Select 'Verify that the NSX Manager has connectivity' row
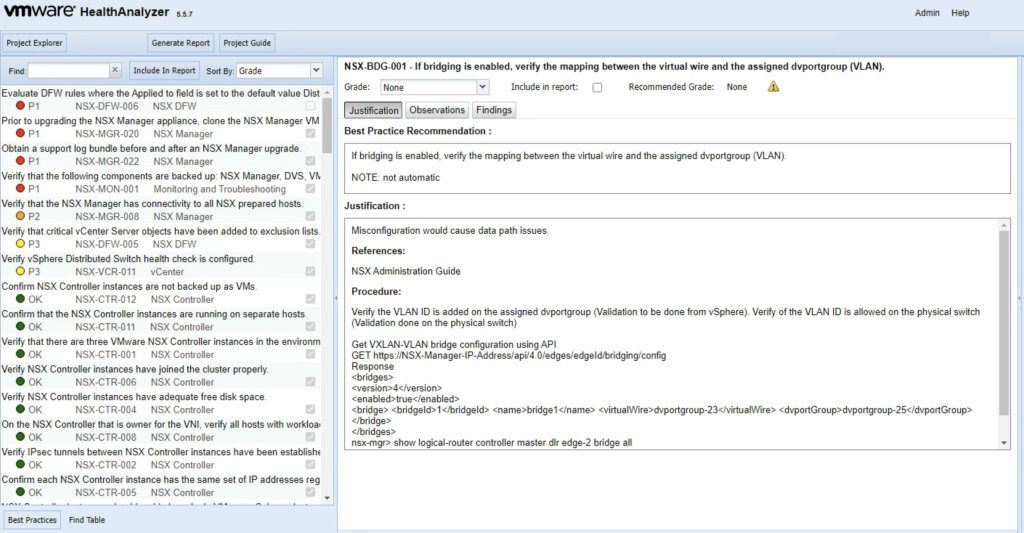 coord(161,210)
